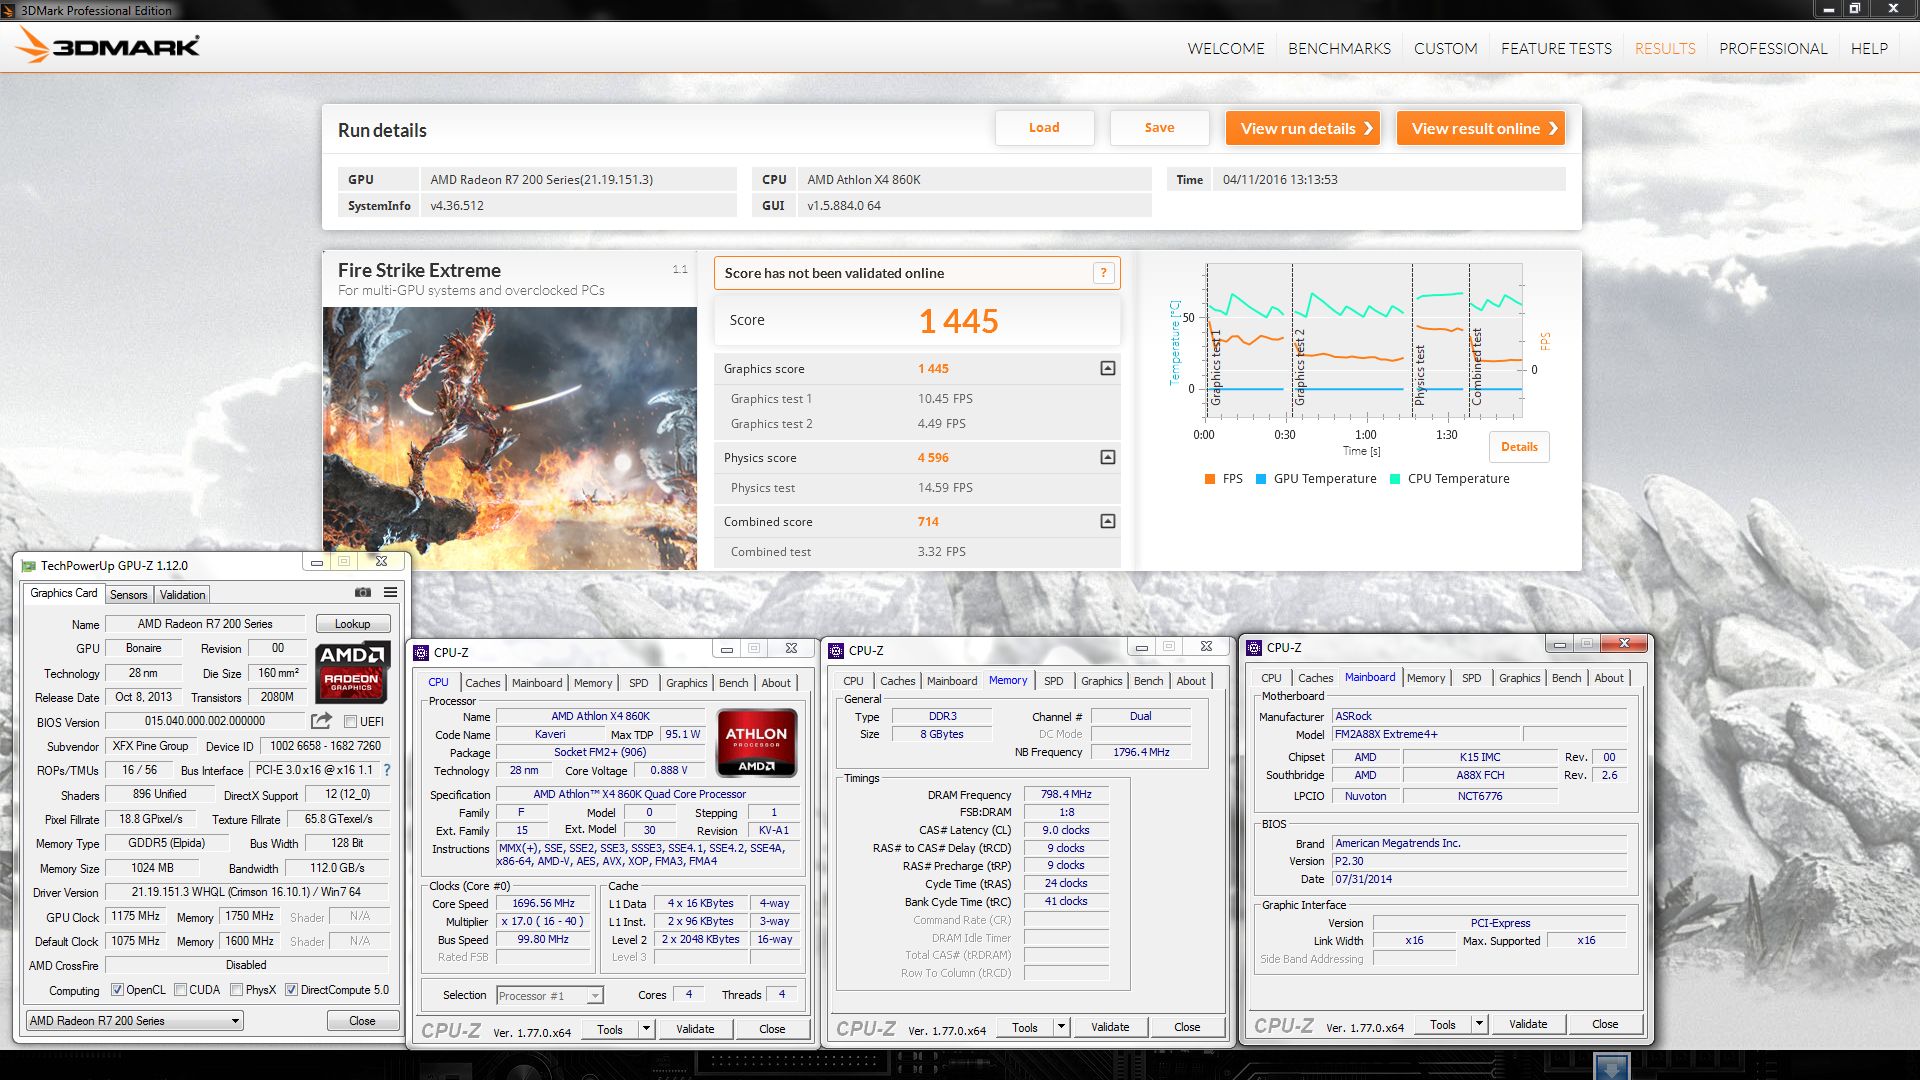
Task: Click the Tools button in CPU-Z CPU window
Action: pyautogui.click(x=610, y=1029)
